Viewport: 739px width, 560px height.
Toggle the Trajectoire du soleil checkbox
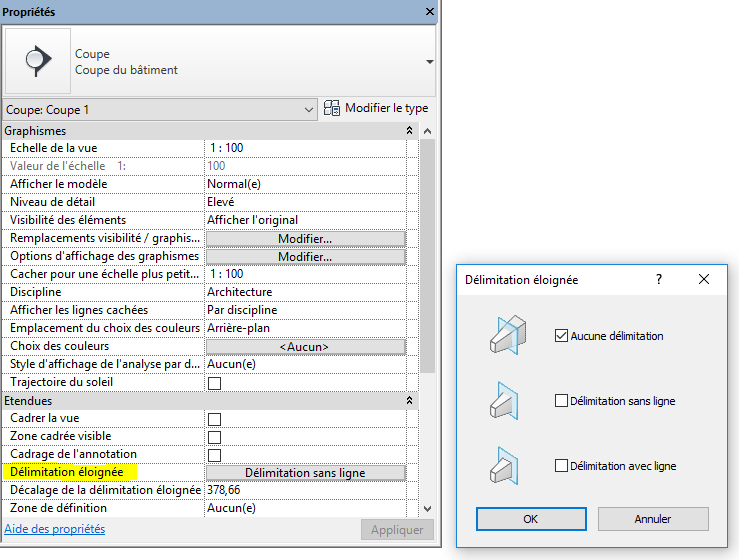(214, 383)
